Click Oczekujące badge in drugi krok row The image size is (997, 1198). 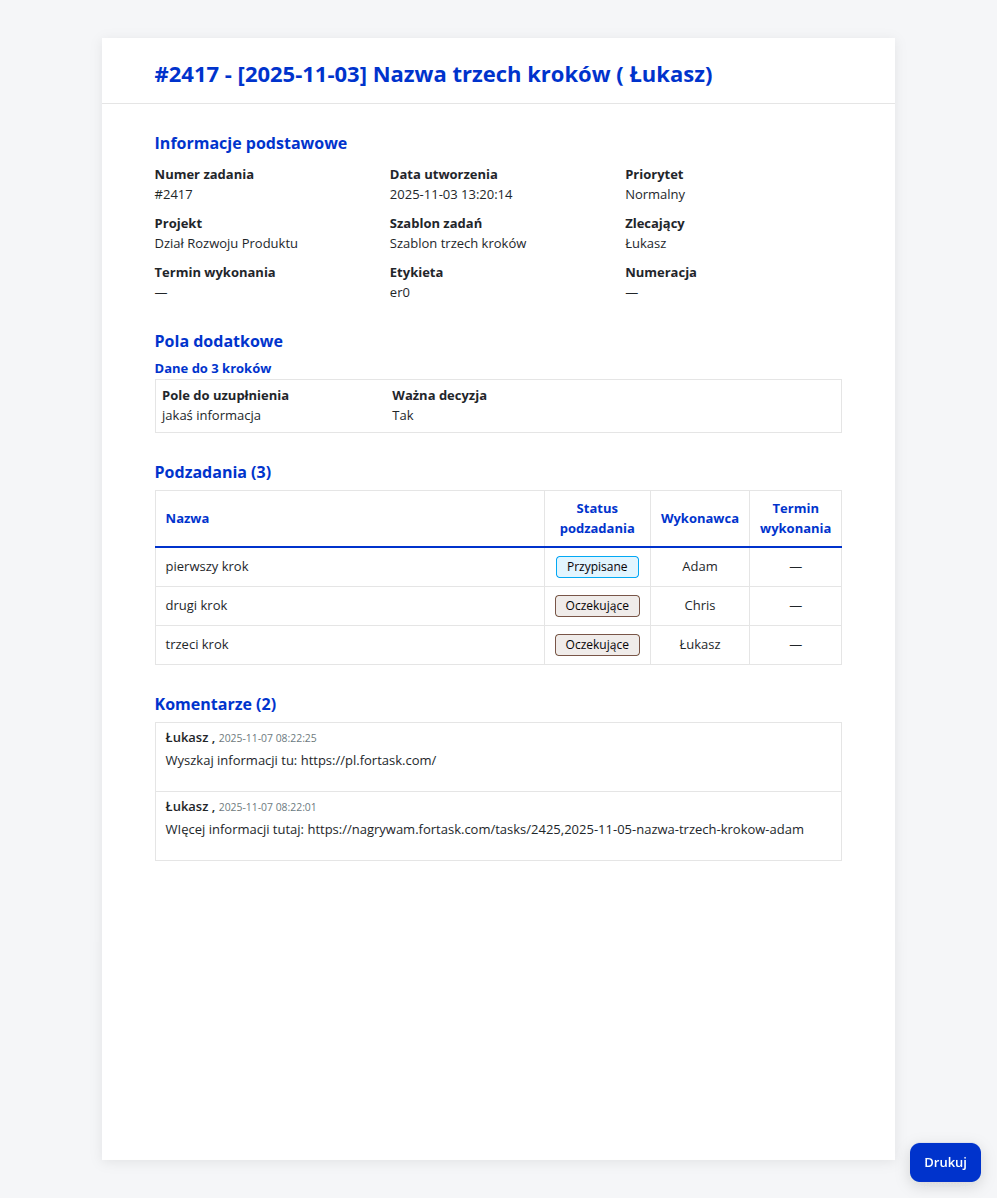point(597,606)
